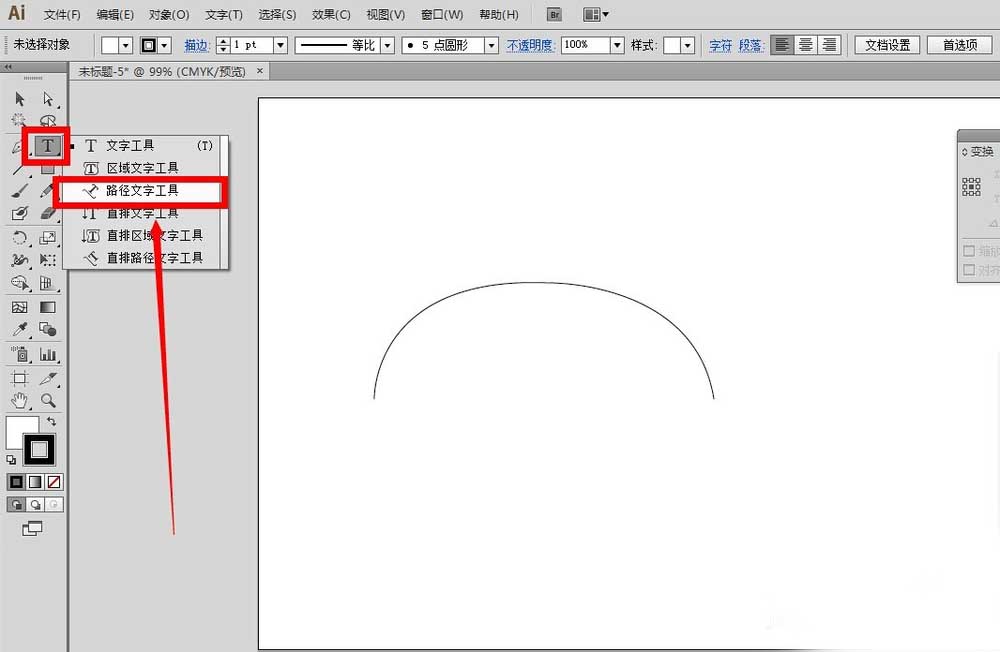The height and width of the screenshot is (652, 1000).
Task: Select the Direct Selection tool white arrow
Action: tap(48, 99)
